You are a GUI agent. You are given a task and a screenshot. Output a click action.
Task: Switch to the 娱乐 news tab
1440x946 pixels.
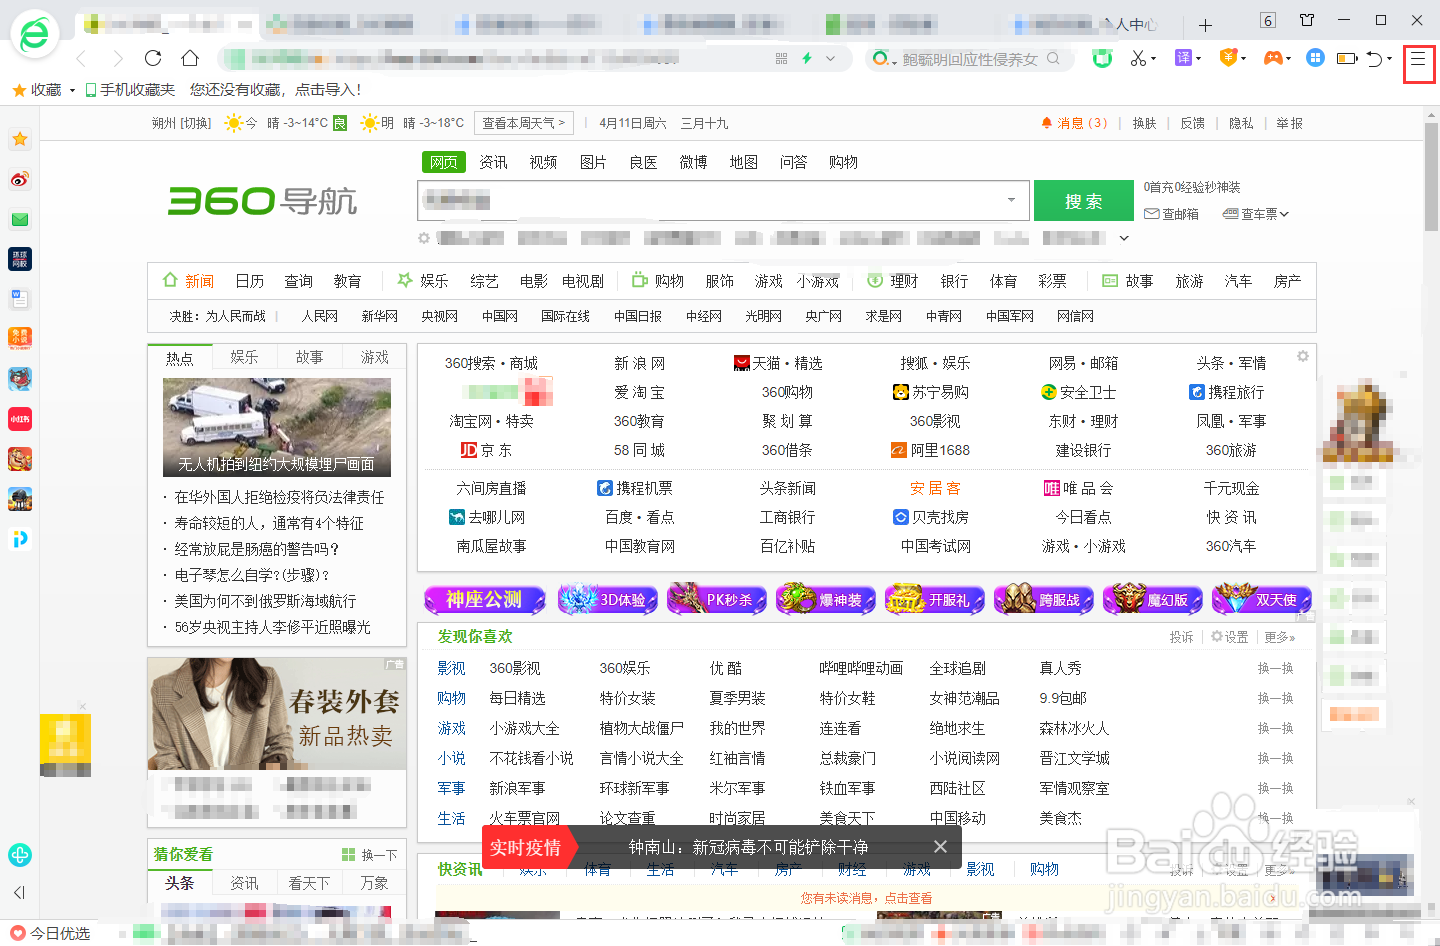tap(244, 357)
